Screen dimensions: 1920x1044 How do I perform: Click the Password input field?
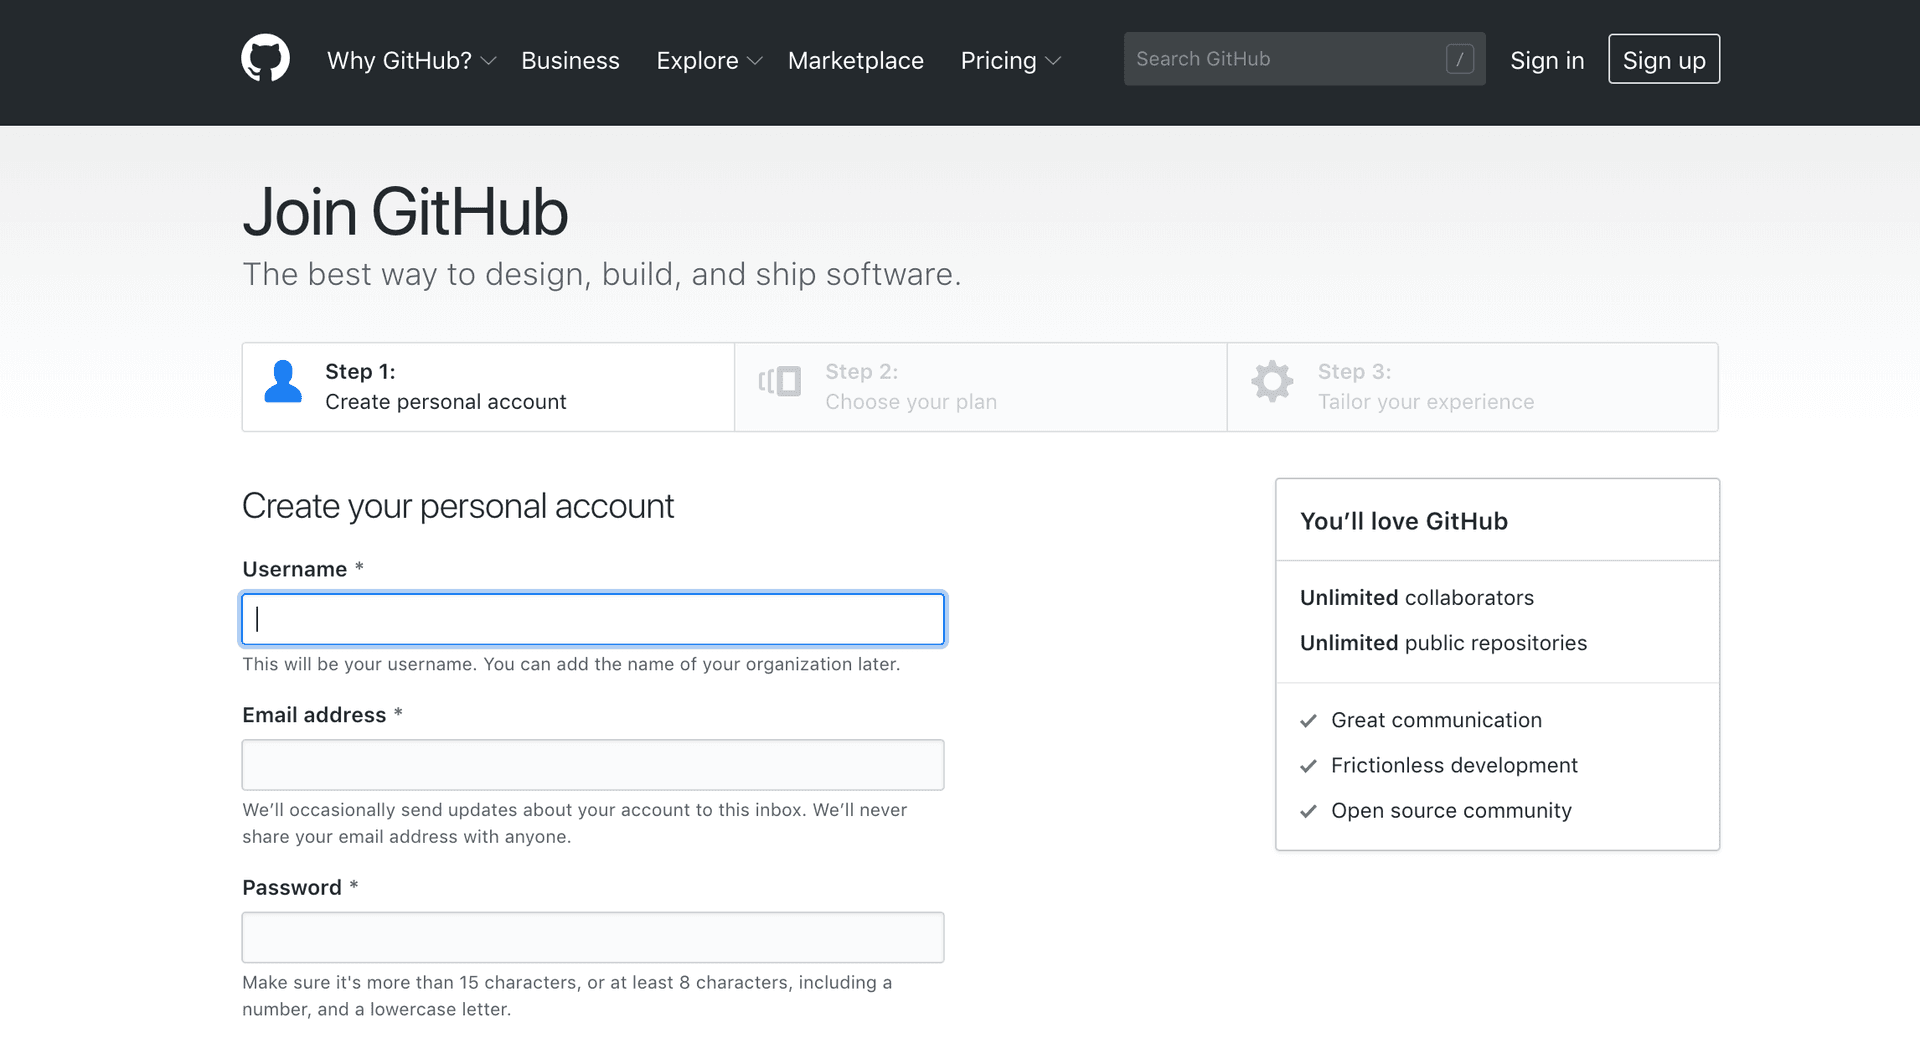pyautogui.click(x=592, y=937)
